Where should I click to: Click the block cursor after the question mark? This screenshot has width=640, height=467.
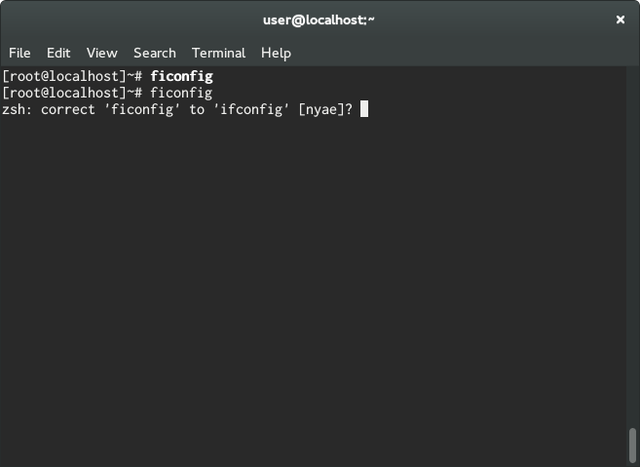tap(364, 109)
